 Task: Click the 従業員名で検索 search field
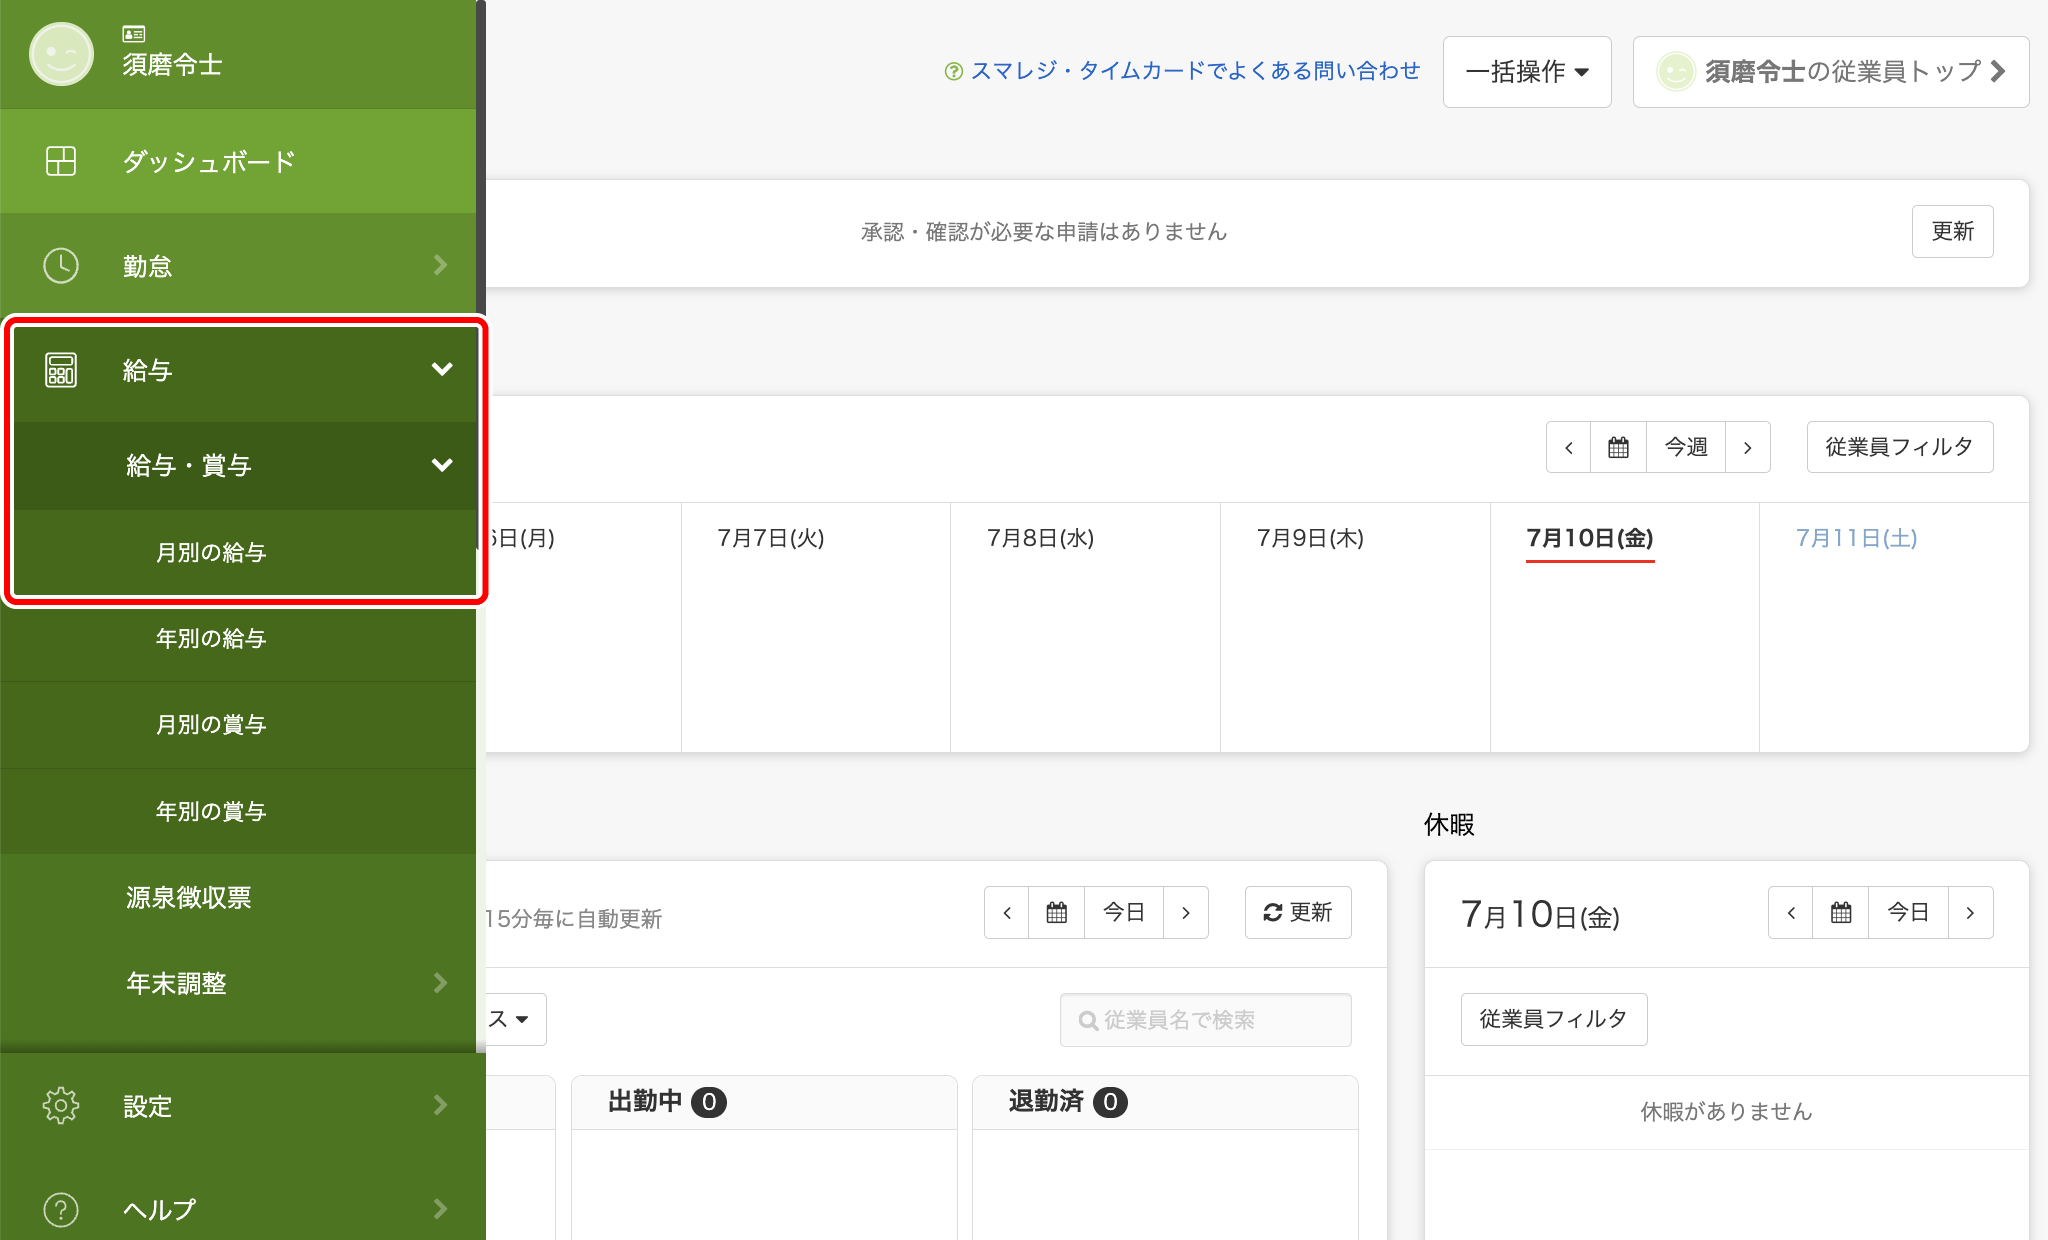click(1206, 1020)
